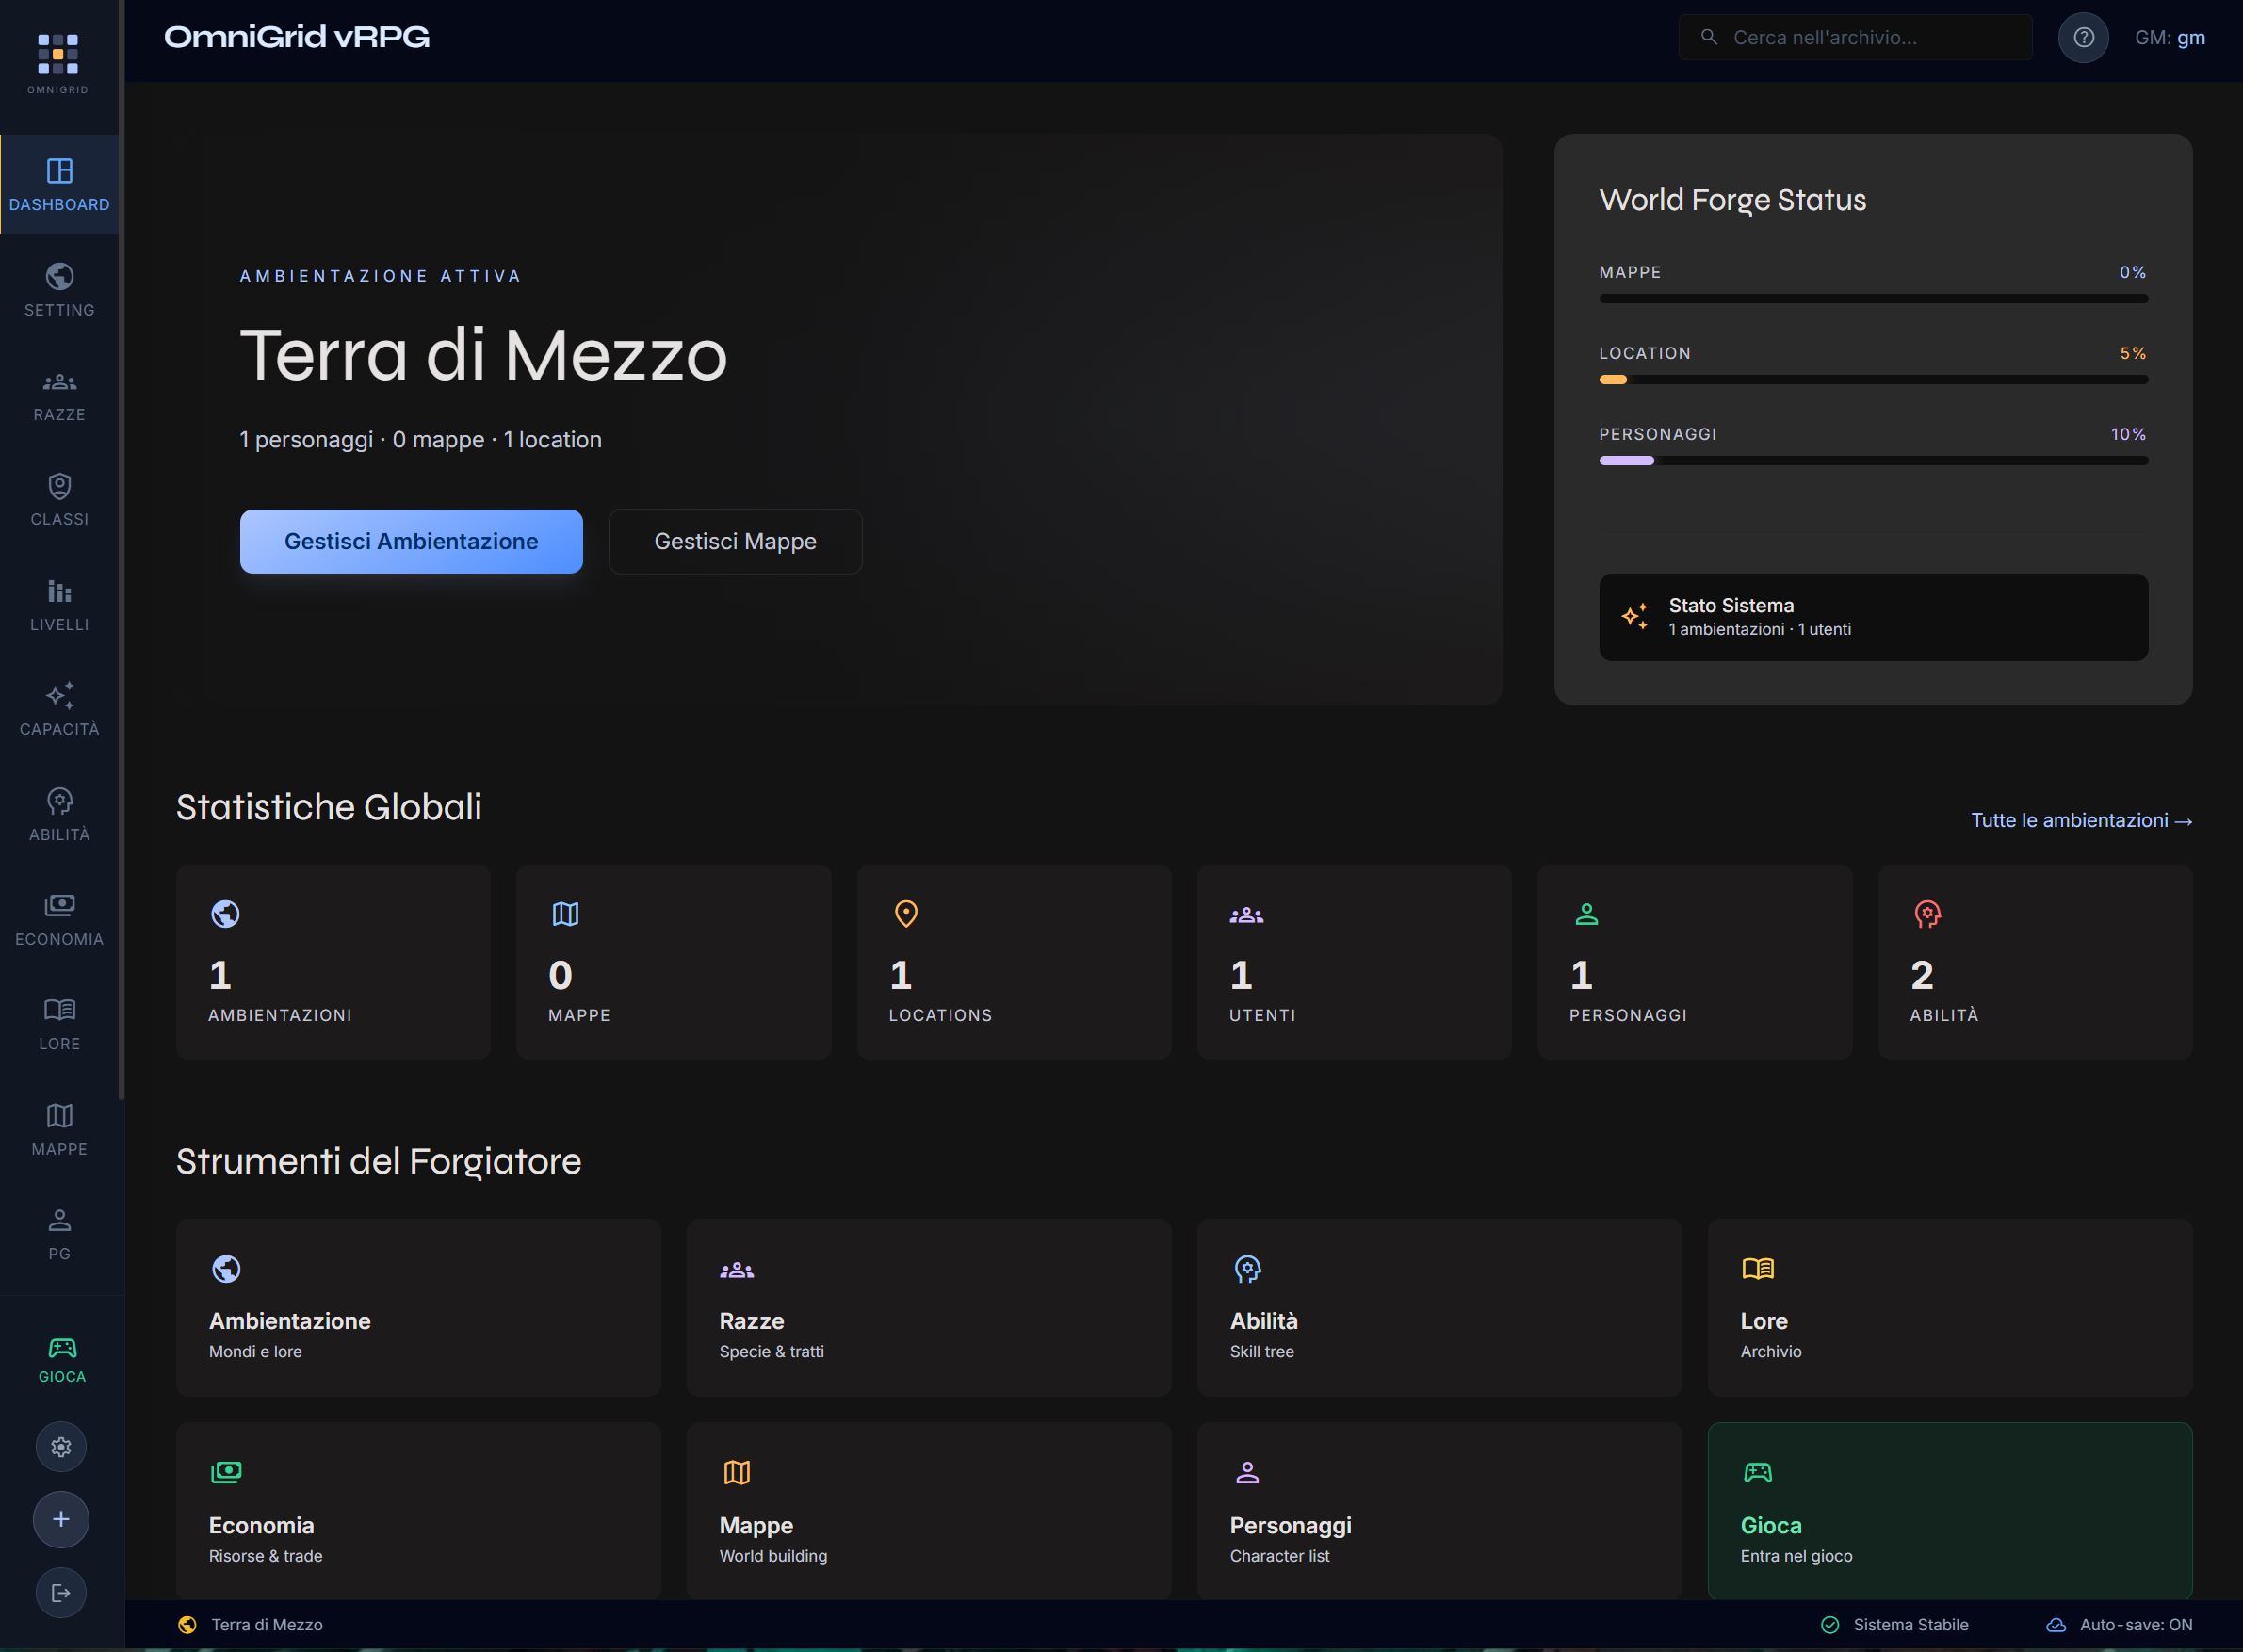Click the Auto-save cloud icon
The width and height of the screenshot is (2243, 1652).
point(2056,1625)
